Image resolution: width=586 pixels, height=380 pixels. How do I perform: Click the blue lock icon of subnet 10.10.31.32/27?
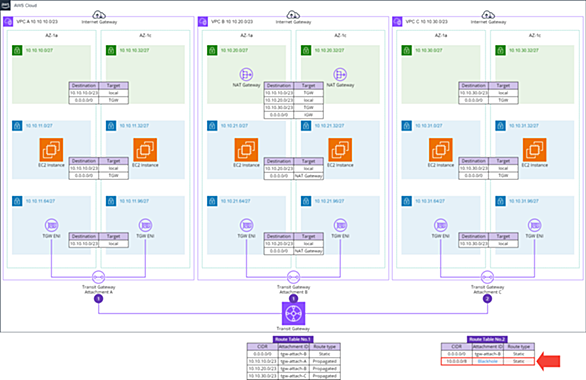pos(500,126)
